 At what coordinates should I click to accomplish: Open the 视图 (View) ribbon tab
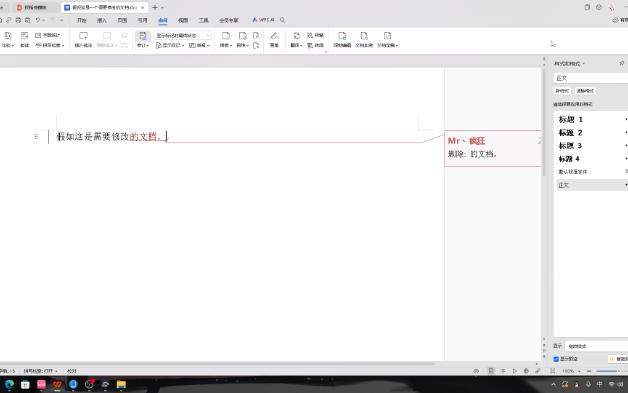coord(183,20)
